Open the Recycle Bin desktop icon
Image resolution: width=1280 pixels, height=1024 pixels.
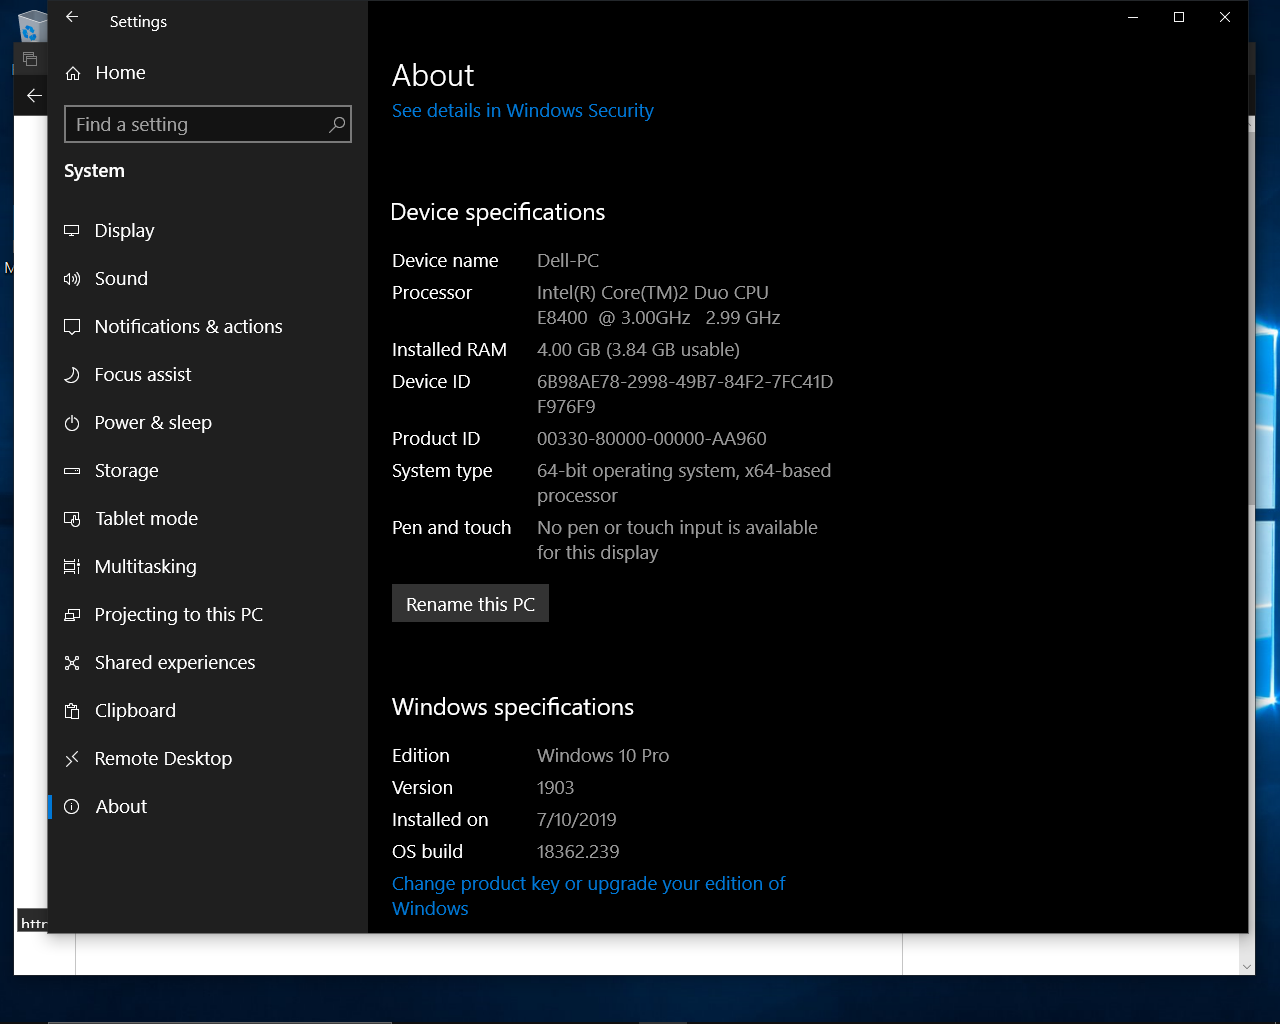[x=32, y=26]
